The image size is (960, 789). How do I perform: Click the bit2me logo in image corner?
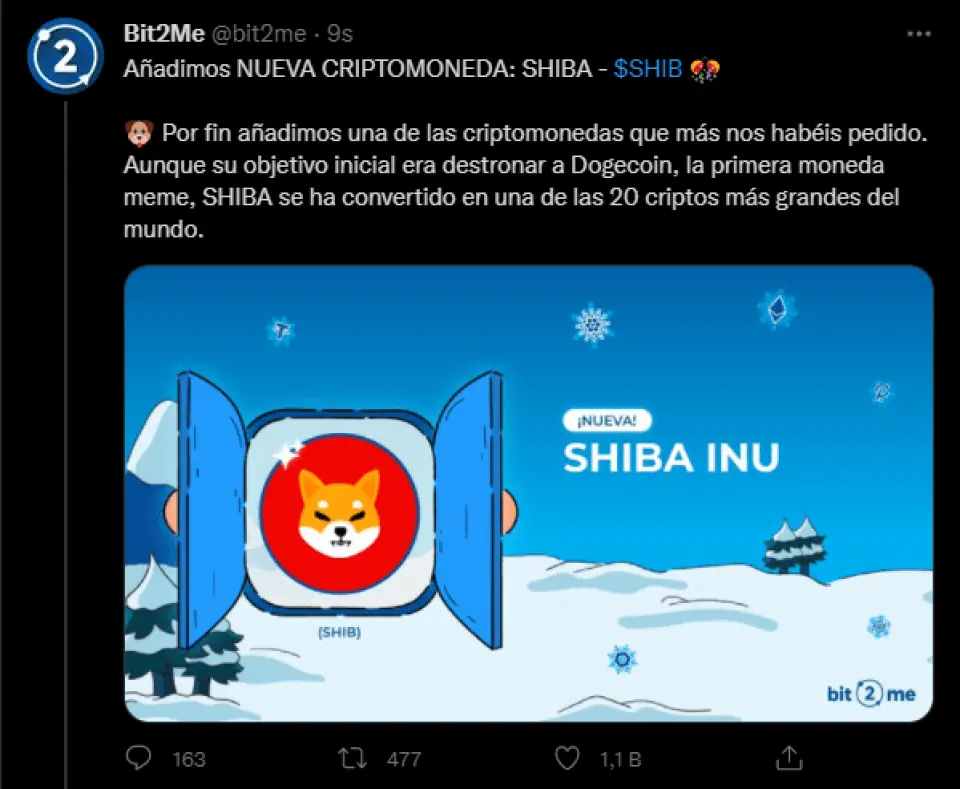point(871,694)
